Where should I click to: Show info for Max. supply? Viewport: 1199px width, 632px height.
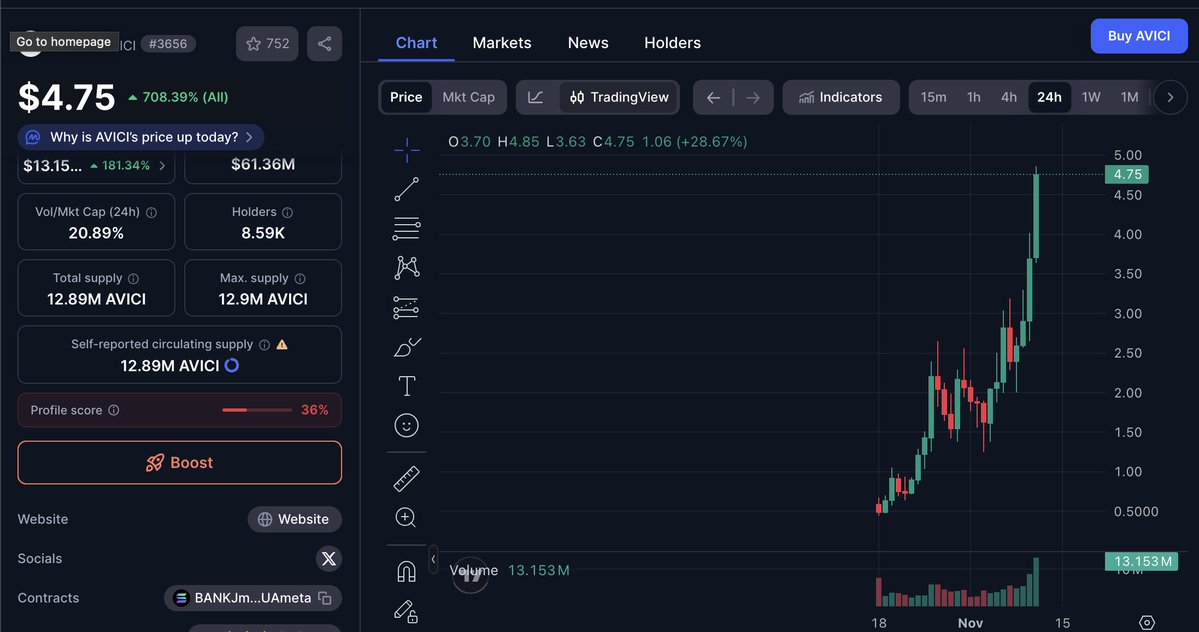pos(300,279)
